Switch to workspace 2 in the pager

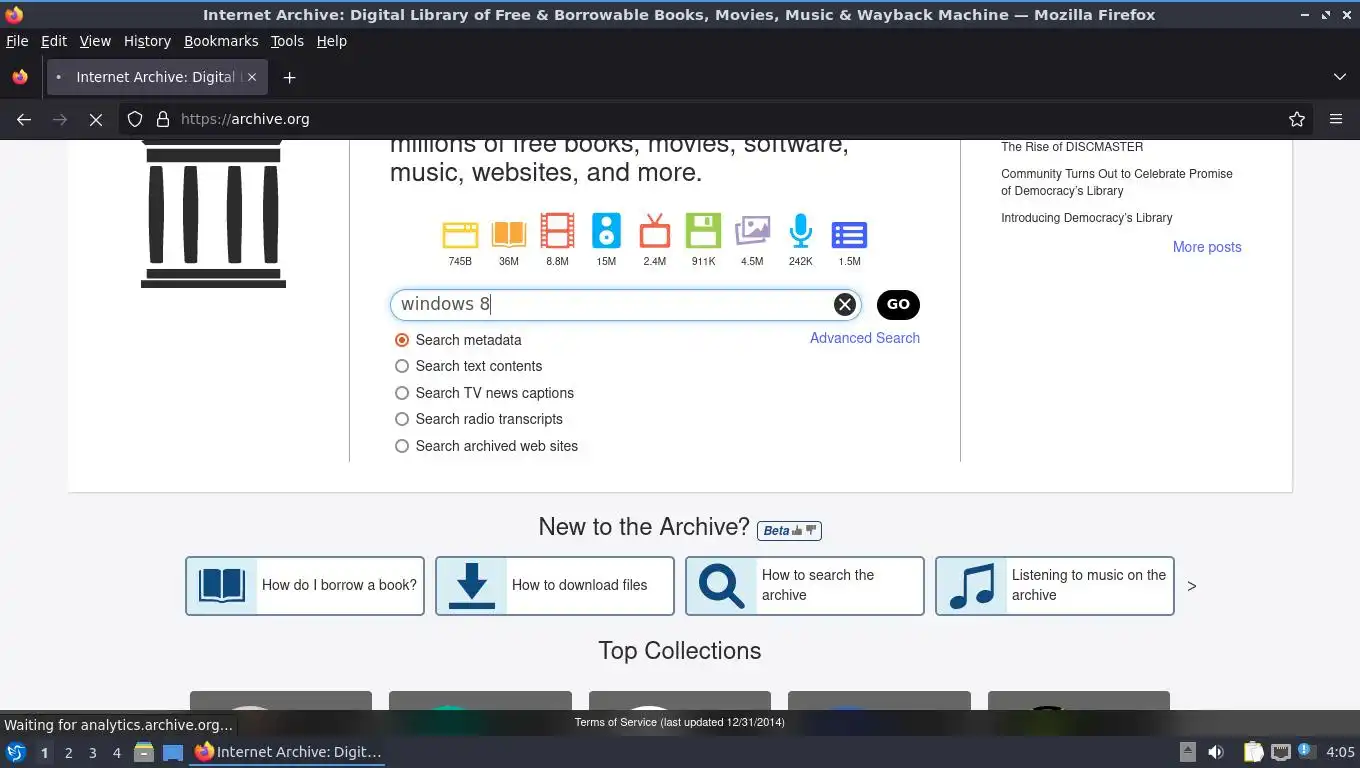(68, 752)
